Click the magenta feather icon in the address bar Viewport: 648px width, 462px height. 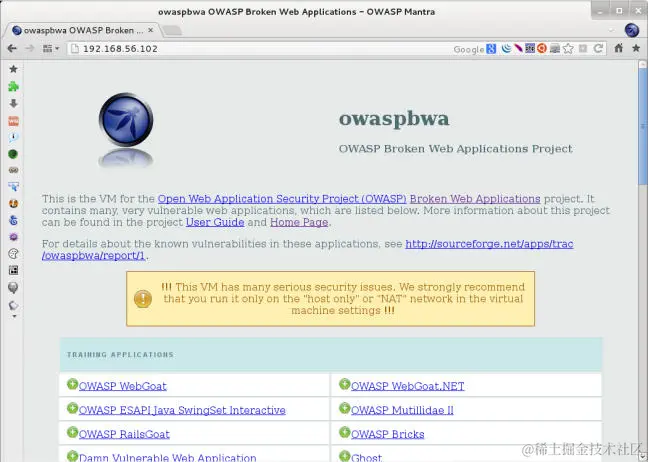pyautogui.click(x=518, y=48)
